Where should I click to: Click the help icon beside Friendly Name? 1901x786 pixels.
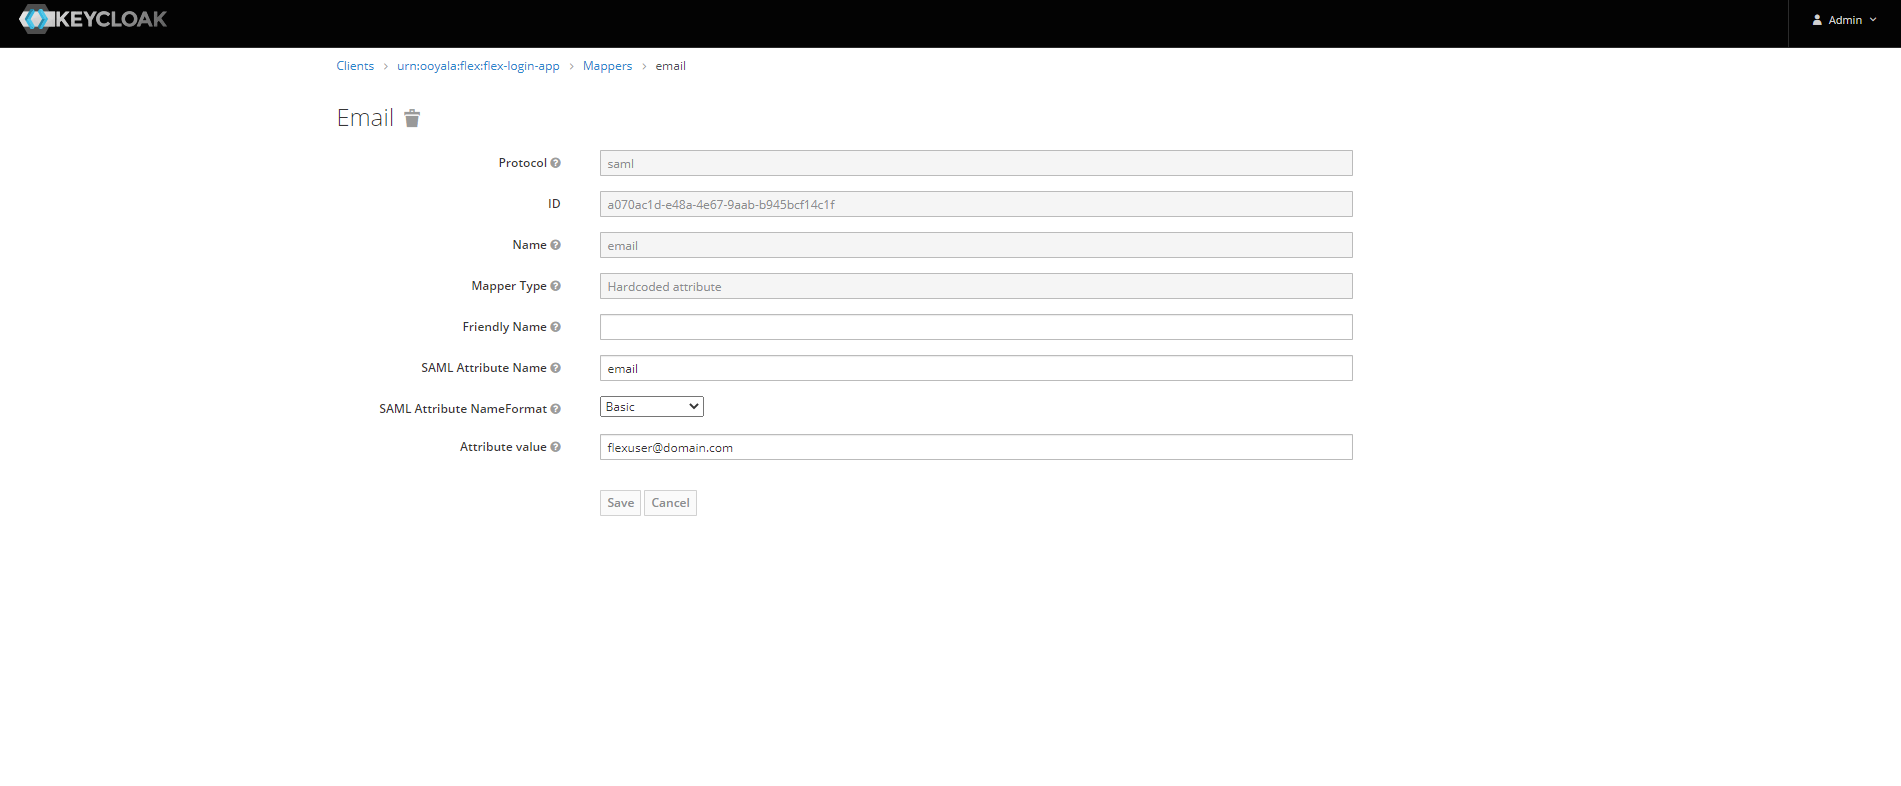(x=556, y=327)
